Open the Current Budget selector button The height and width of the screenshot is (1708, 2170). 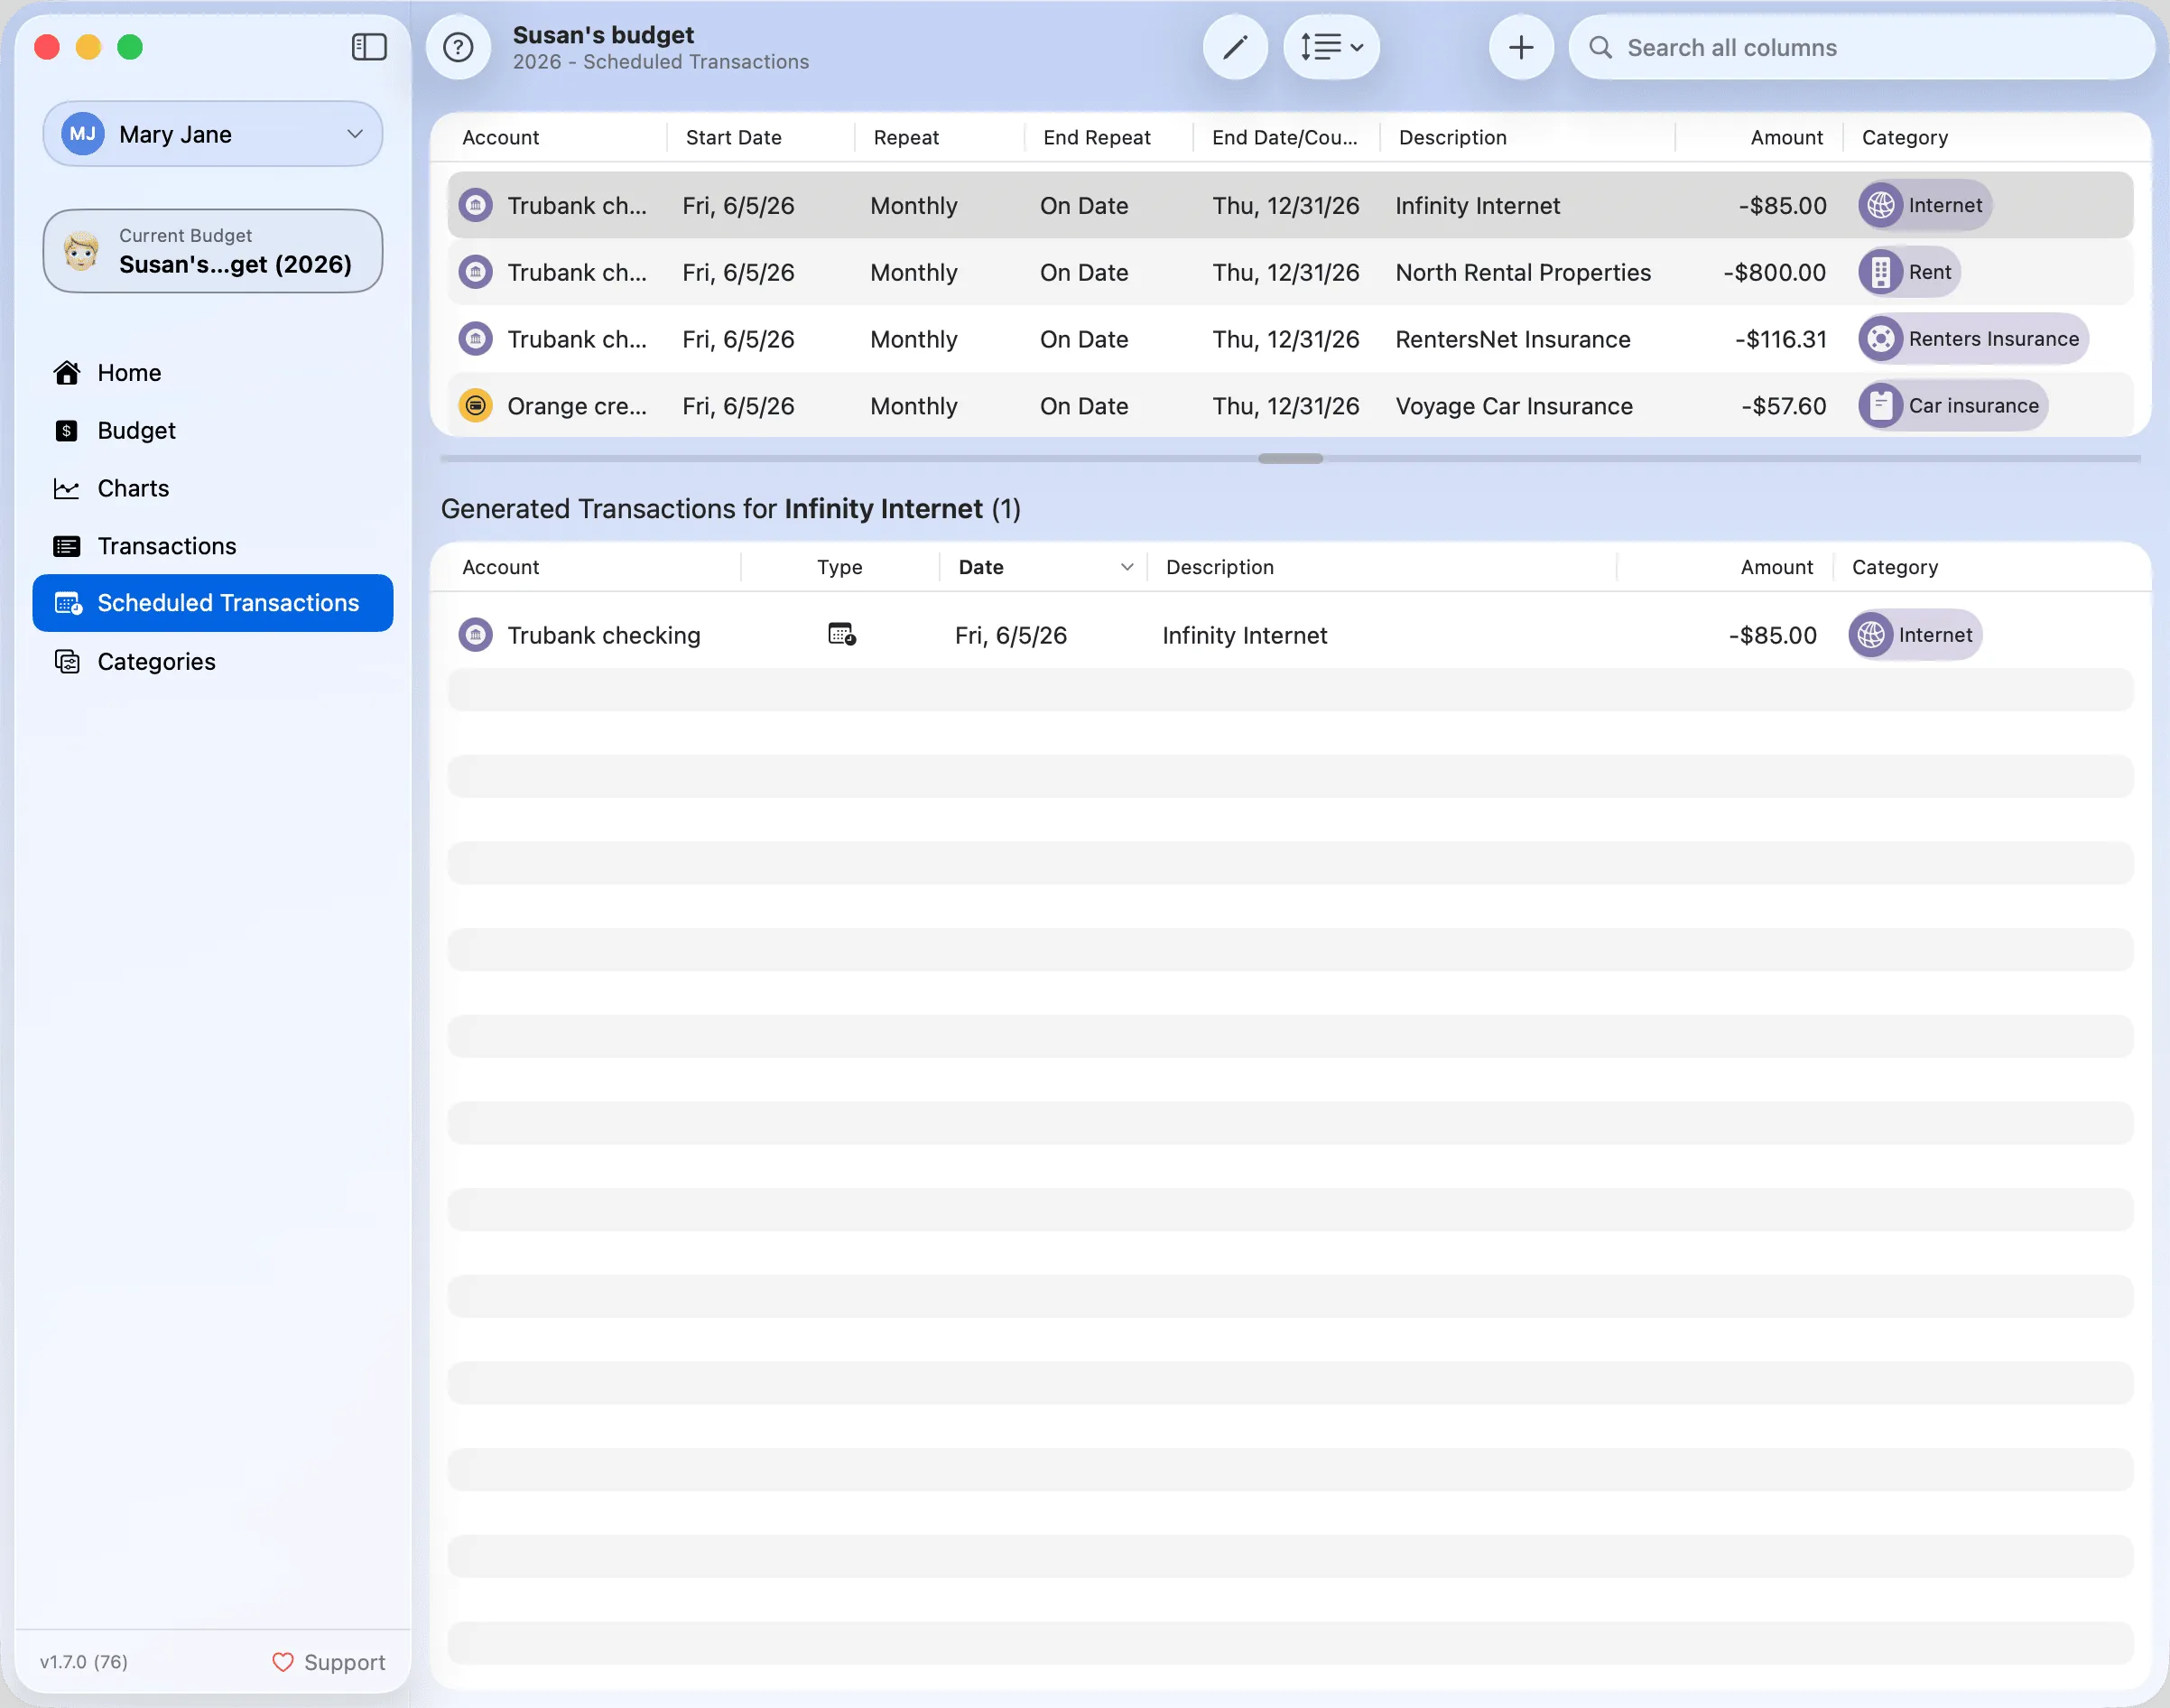(213, 251)
